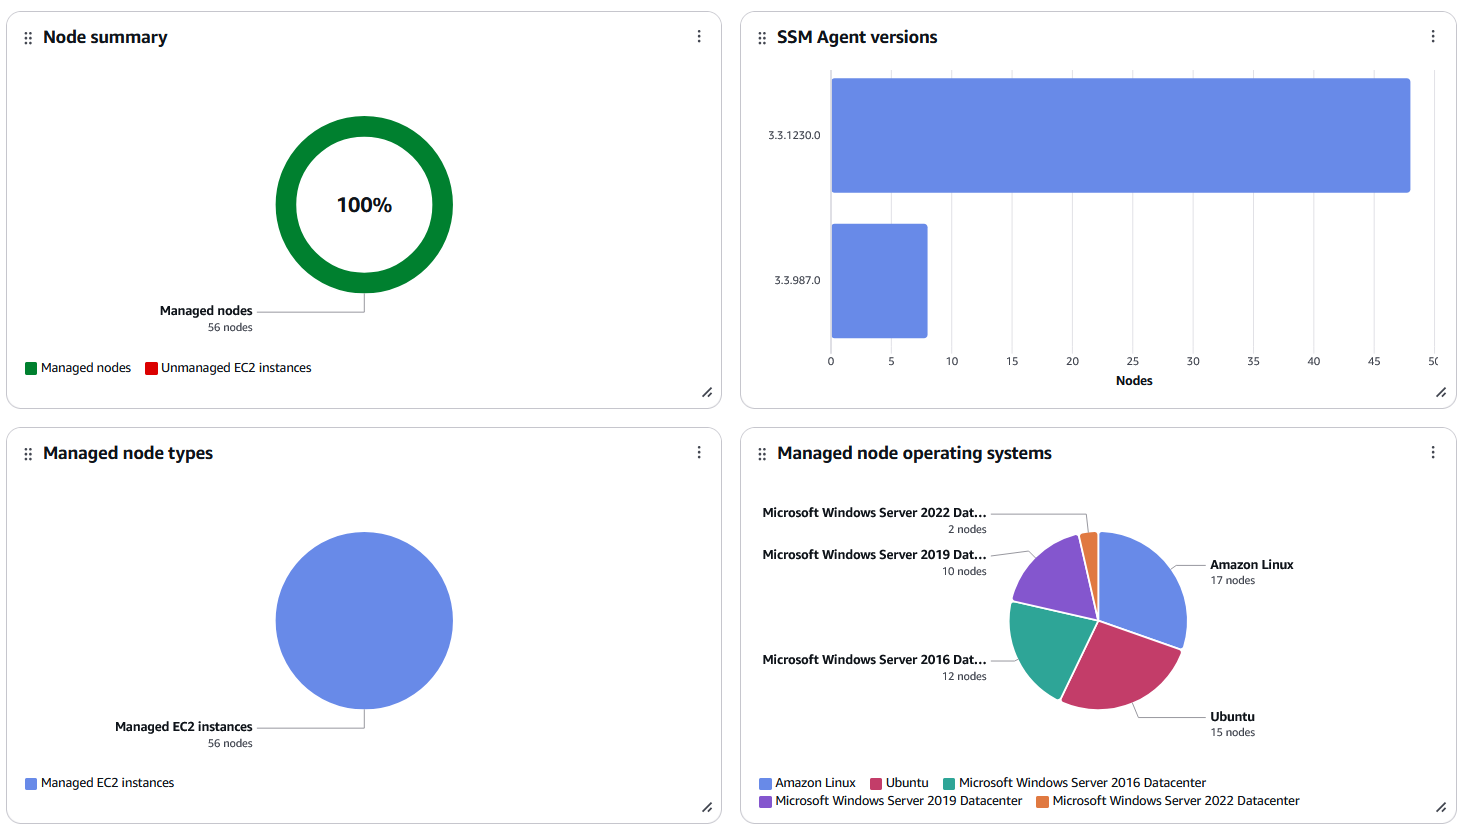1465x831 pixels.
Task: Click Managed node operating systems widget title
Action: point(914,453)
